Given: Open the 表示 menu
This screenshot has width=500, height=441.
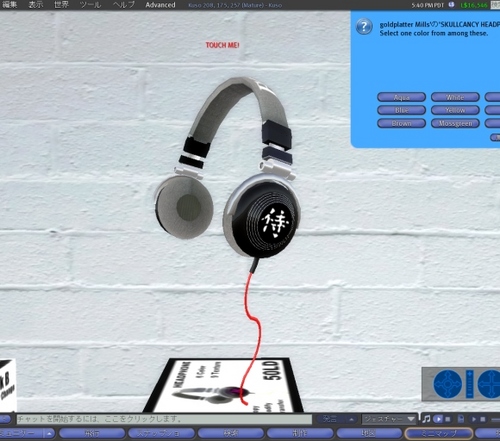Looking at the screenshot, I should [36, 5].
